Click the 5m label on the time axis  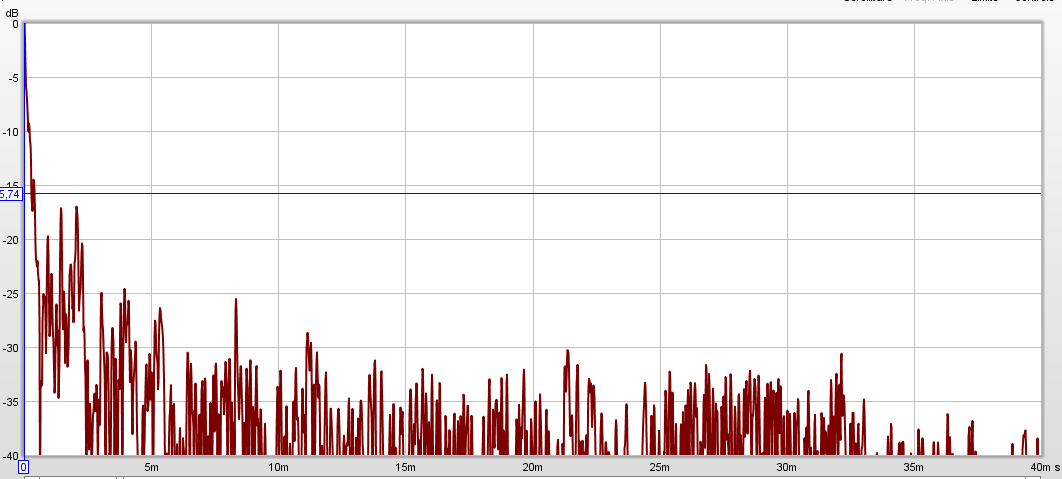(x=151, y=467)
